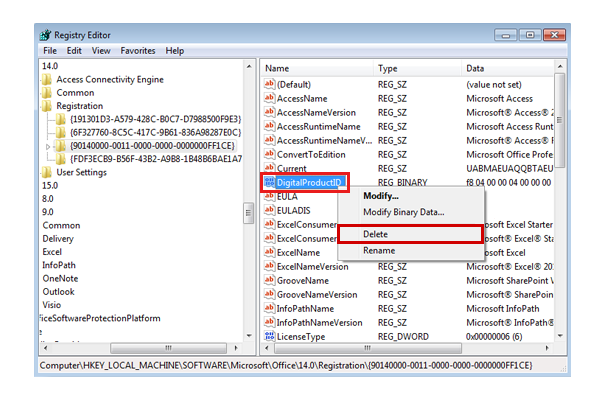
Task: Click values pane horizontal scrollbar right arrow
Action: [547, 348]
